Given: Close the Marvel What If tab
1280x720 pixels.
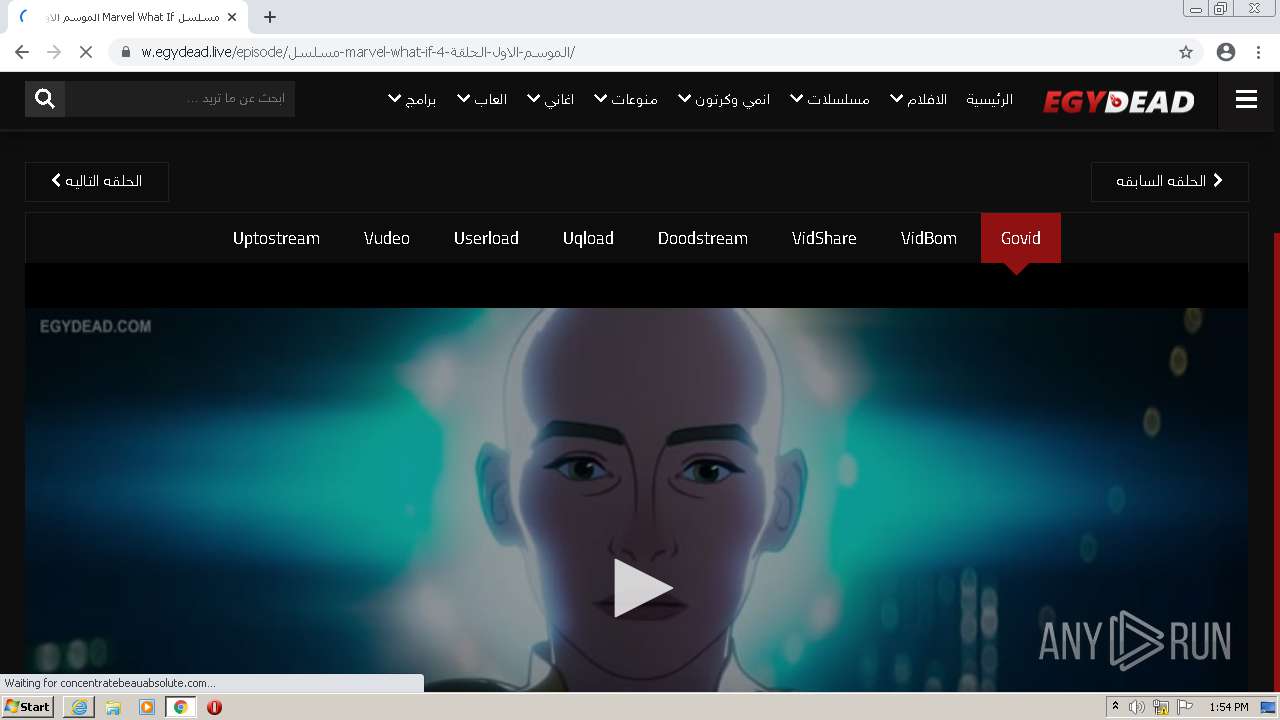Looking at the screenshot, I should pyautogui.click(x=232, y=17).
